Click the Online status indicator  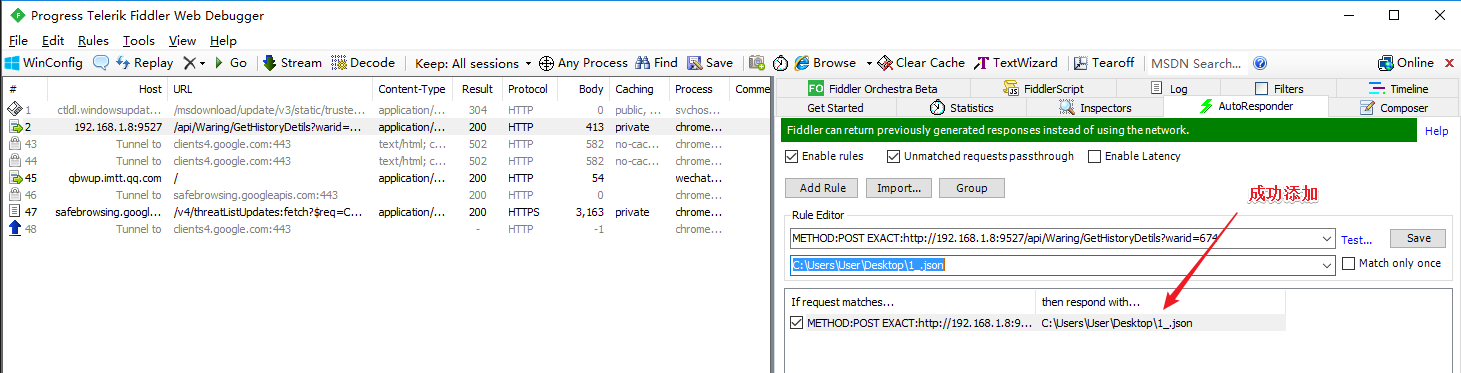click(x=1405, y=62)
